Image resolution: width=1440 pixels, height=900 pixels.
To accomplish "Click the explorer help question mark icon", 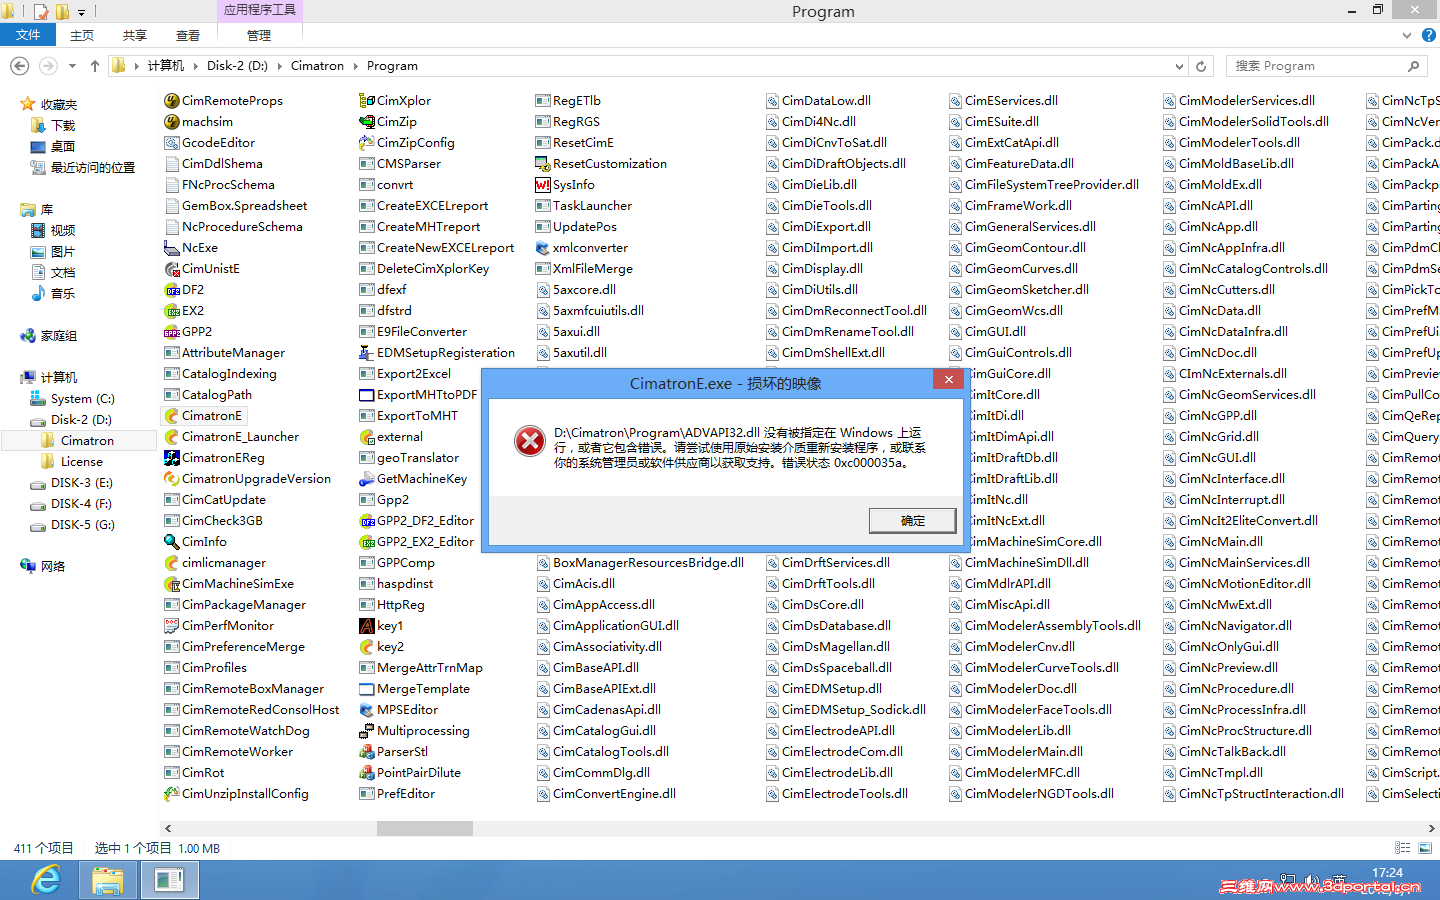I will tap(1429, 35).
